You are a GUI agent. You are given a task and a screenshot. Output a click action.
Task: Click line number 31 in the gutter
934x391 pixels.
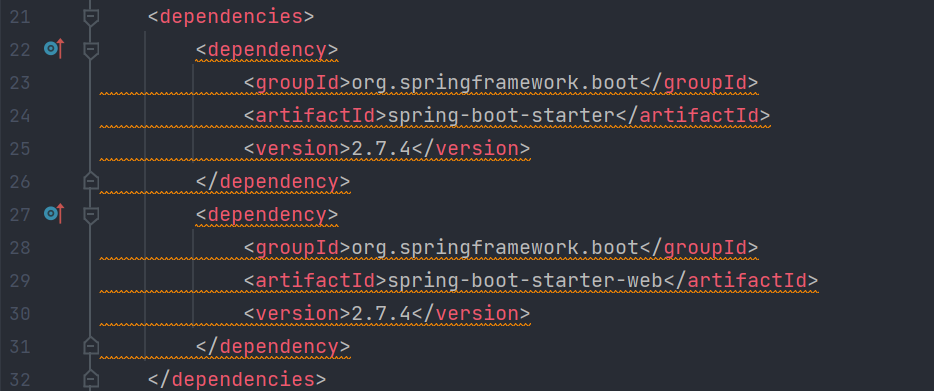coord(20,346)
